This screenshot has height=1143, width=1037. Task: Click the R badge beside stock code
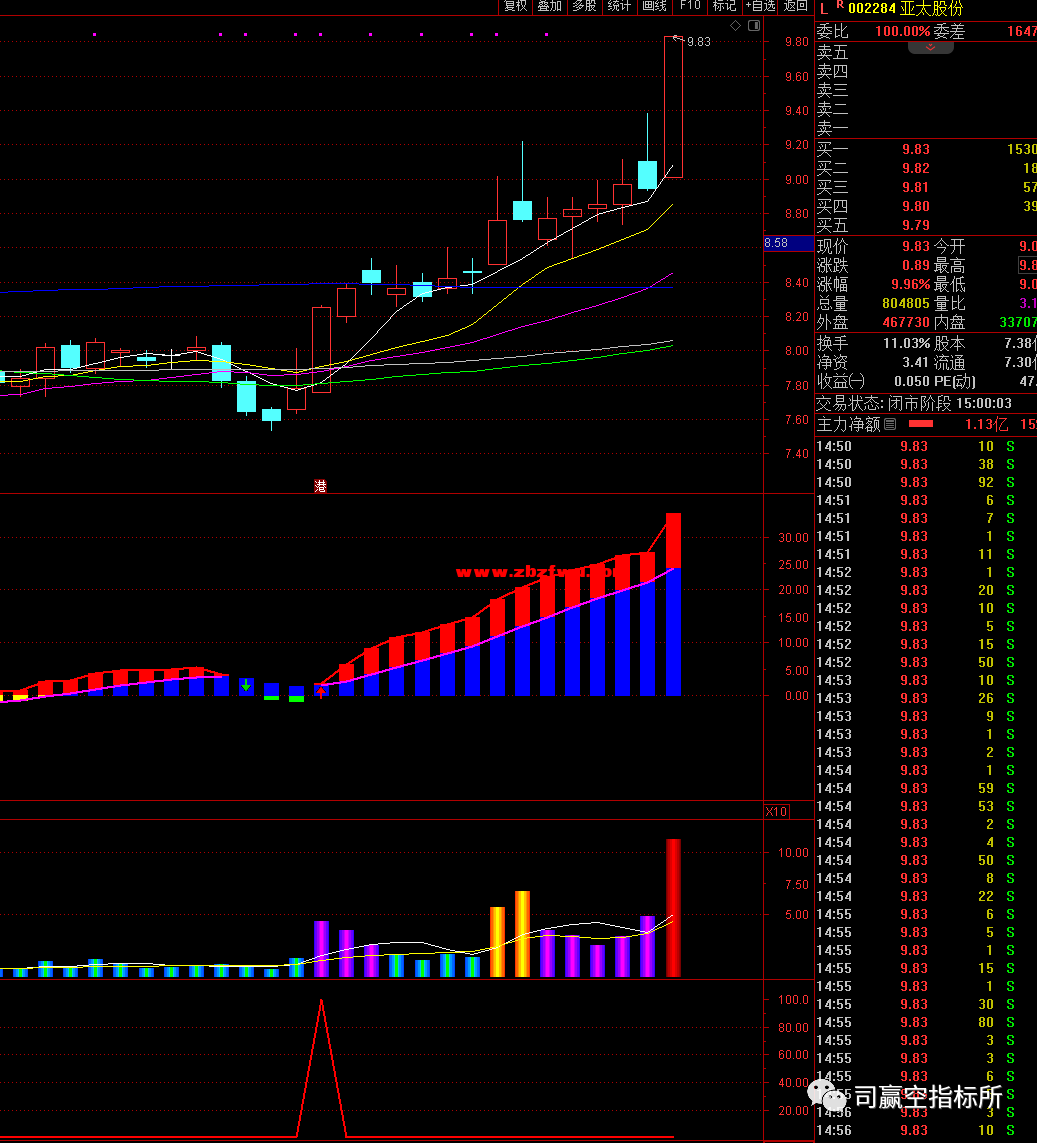coord(839,6)
